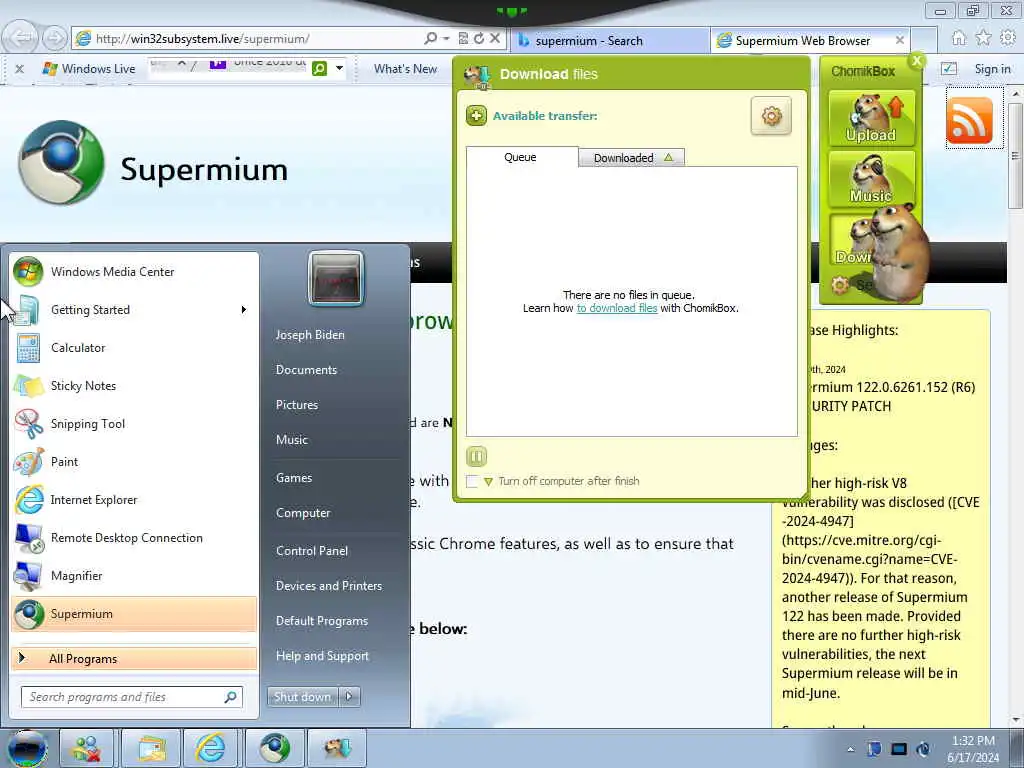Image resolution: width=1024 pixels, height=768 pixels.
Task: Expand Turn off computer options triangle
Action: coord(488,482)
